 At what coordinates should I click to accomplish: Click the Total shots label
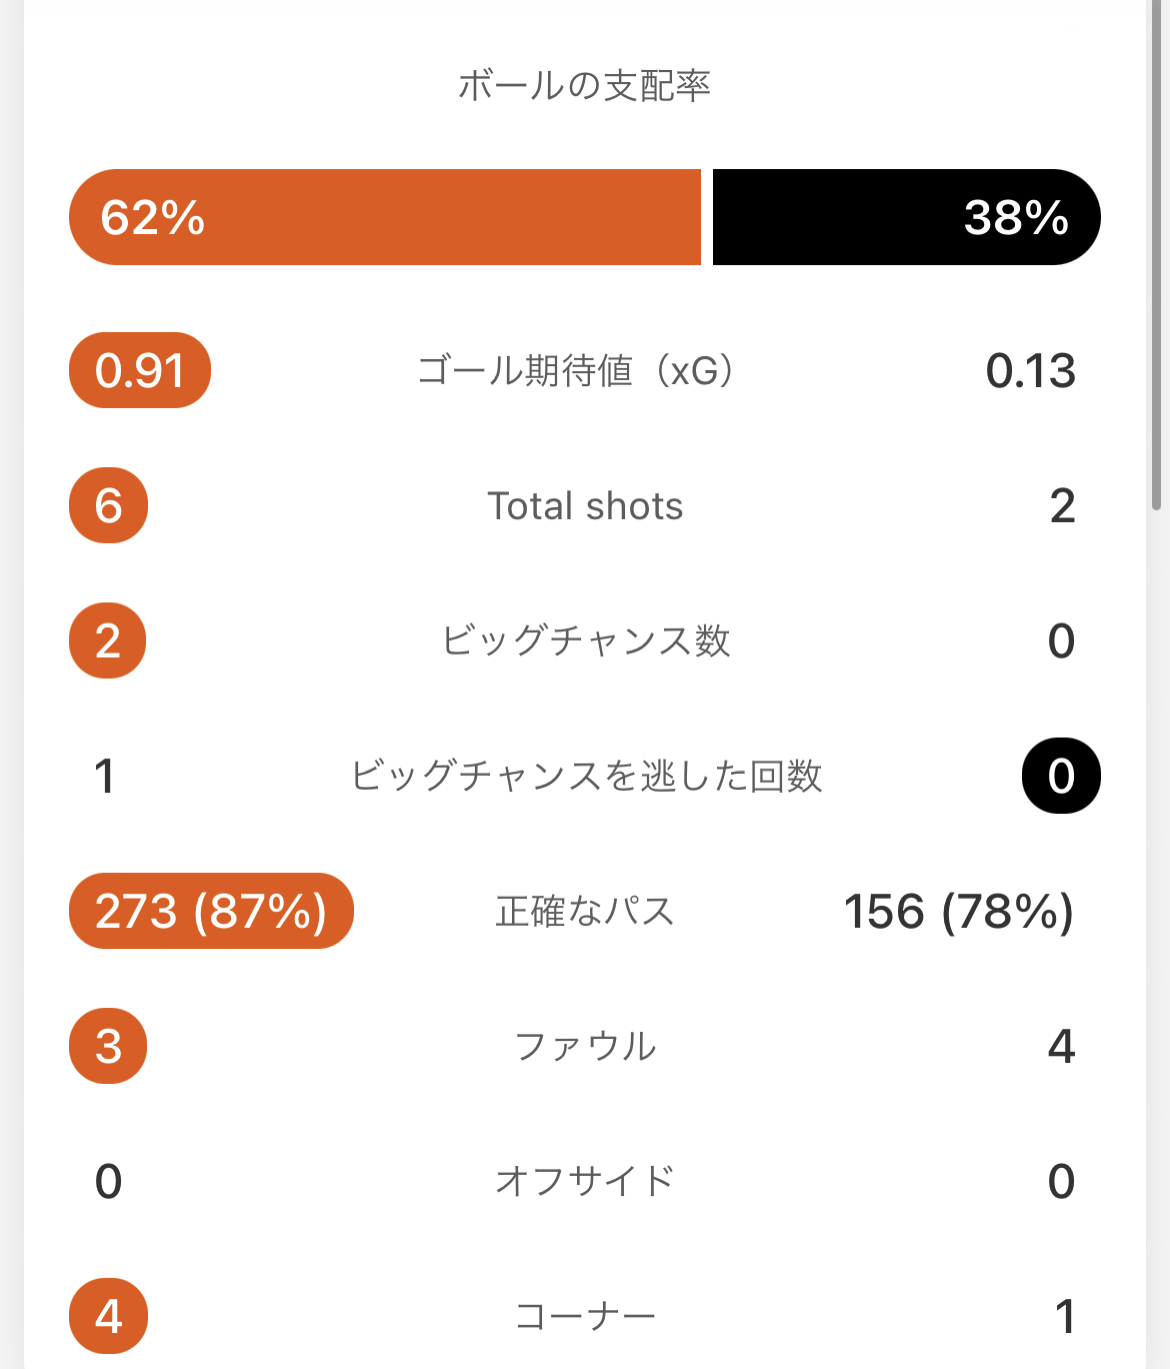click(x=585, y=506)
